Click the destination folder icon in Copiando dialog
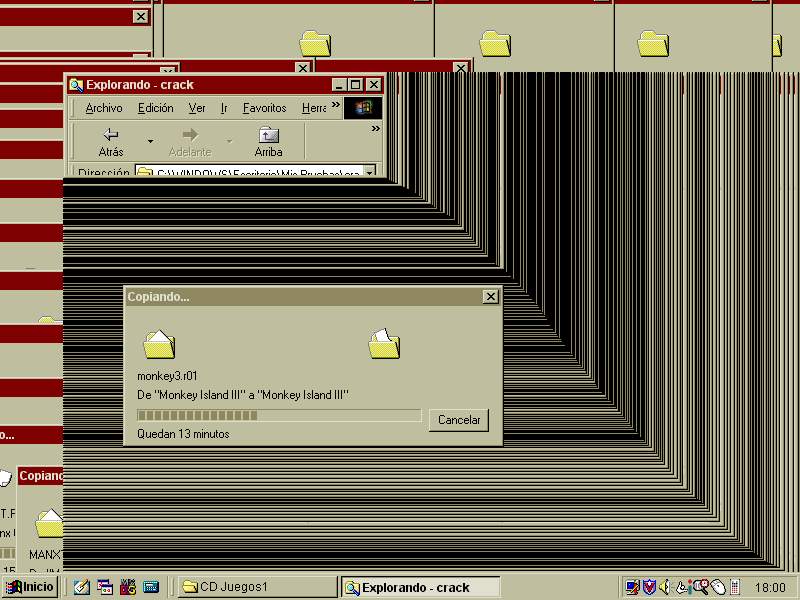The image size is (800, 600). point(384,343)
